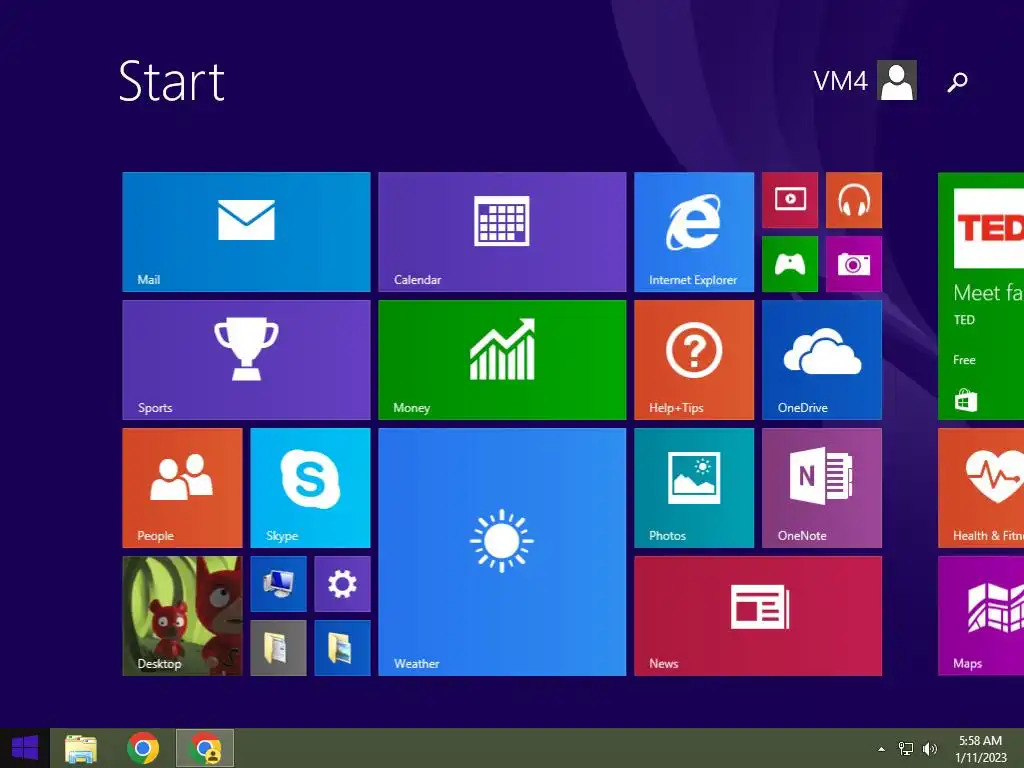Open PC settings gear tile

[x=342, y=584]
